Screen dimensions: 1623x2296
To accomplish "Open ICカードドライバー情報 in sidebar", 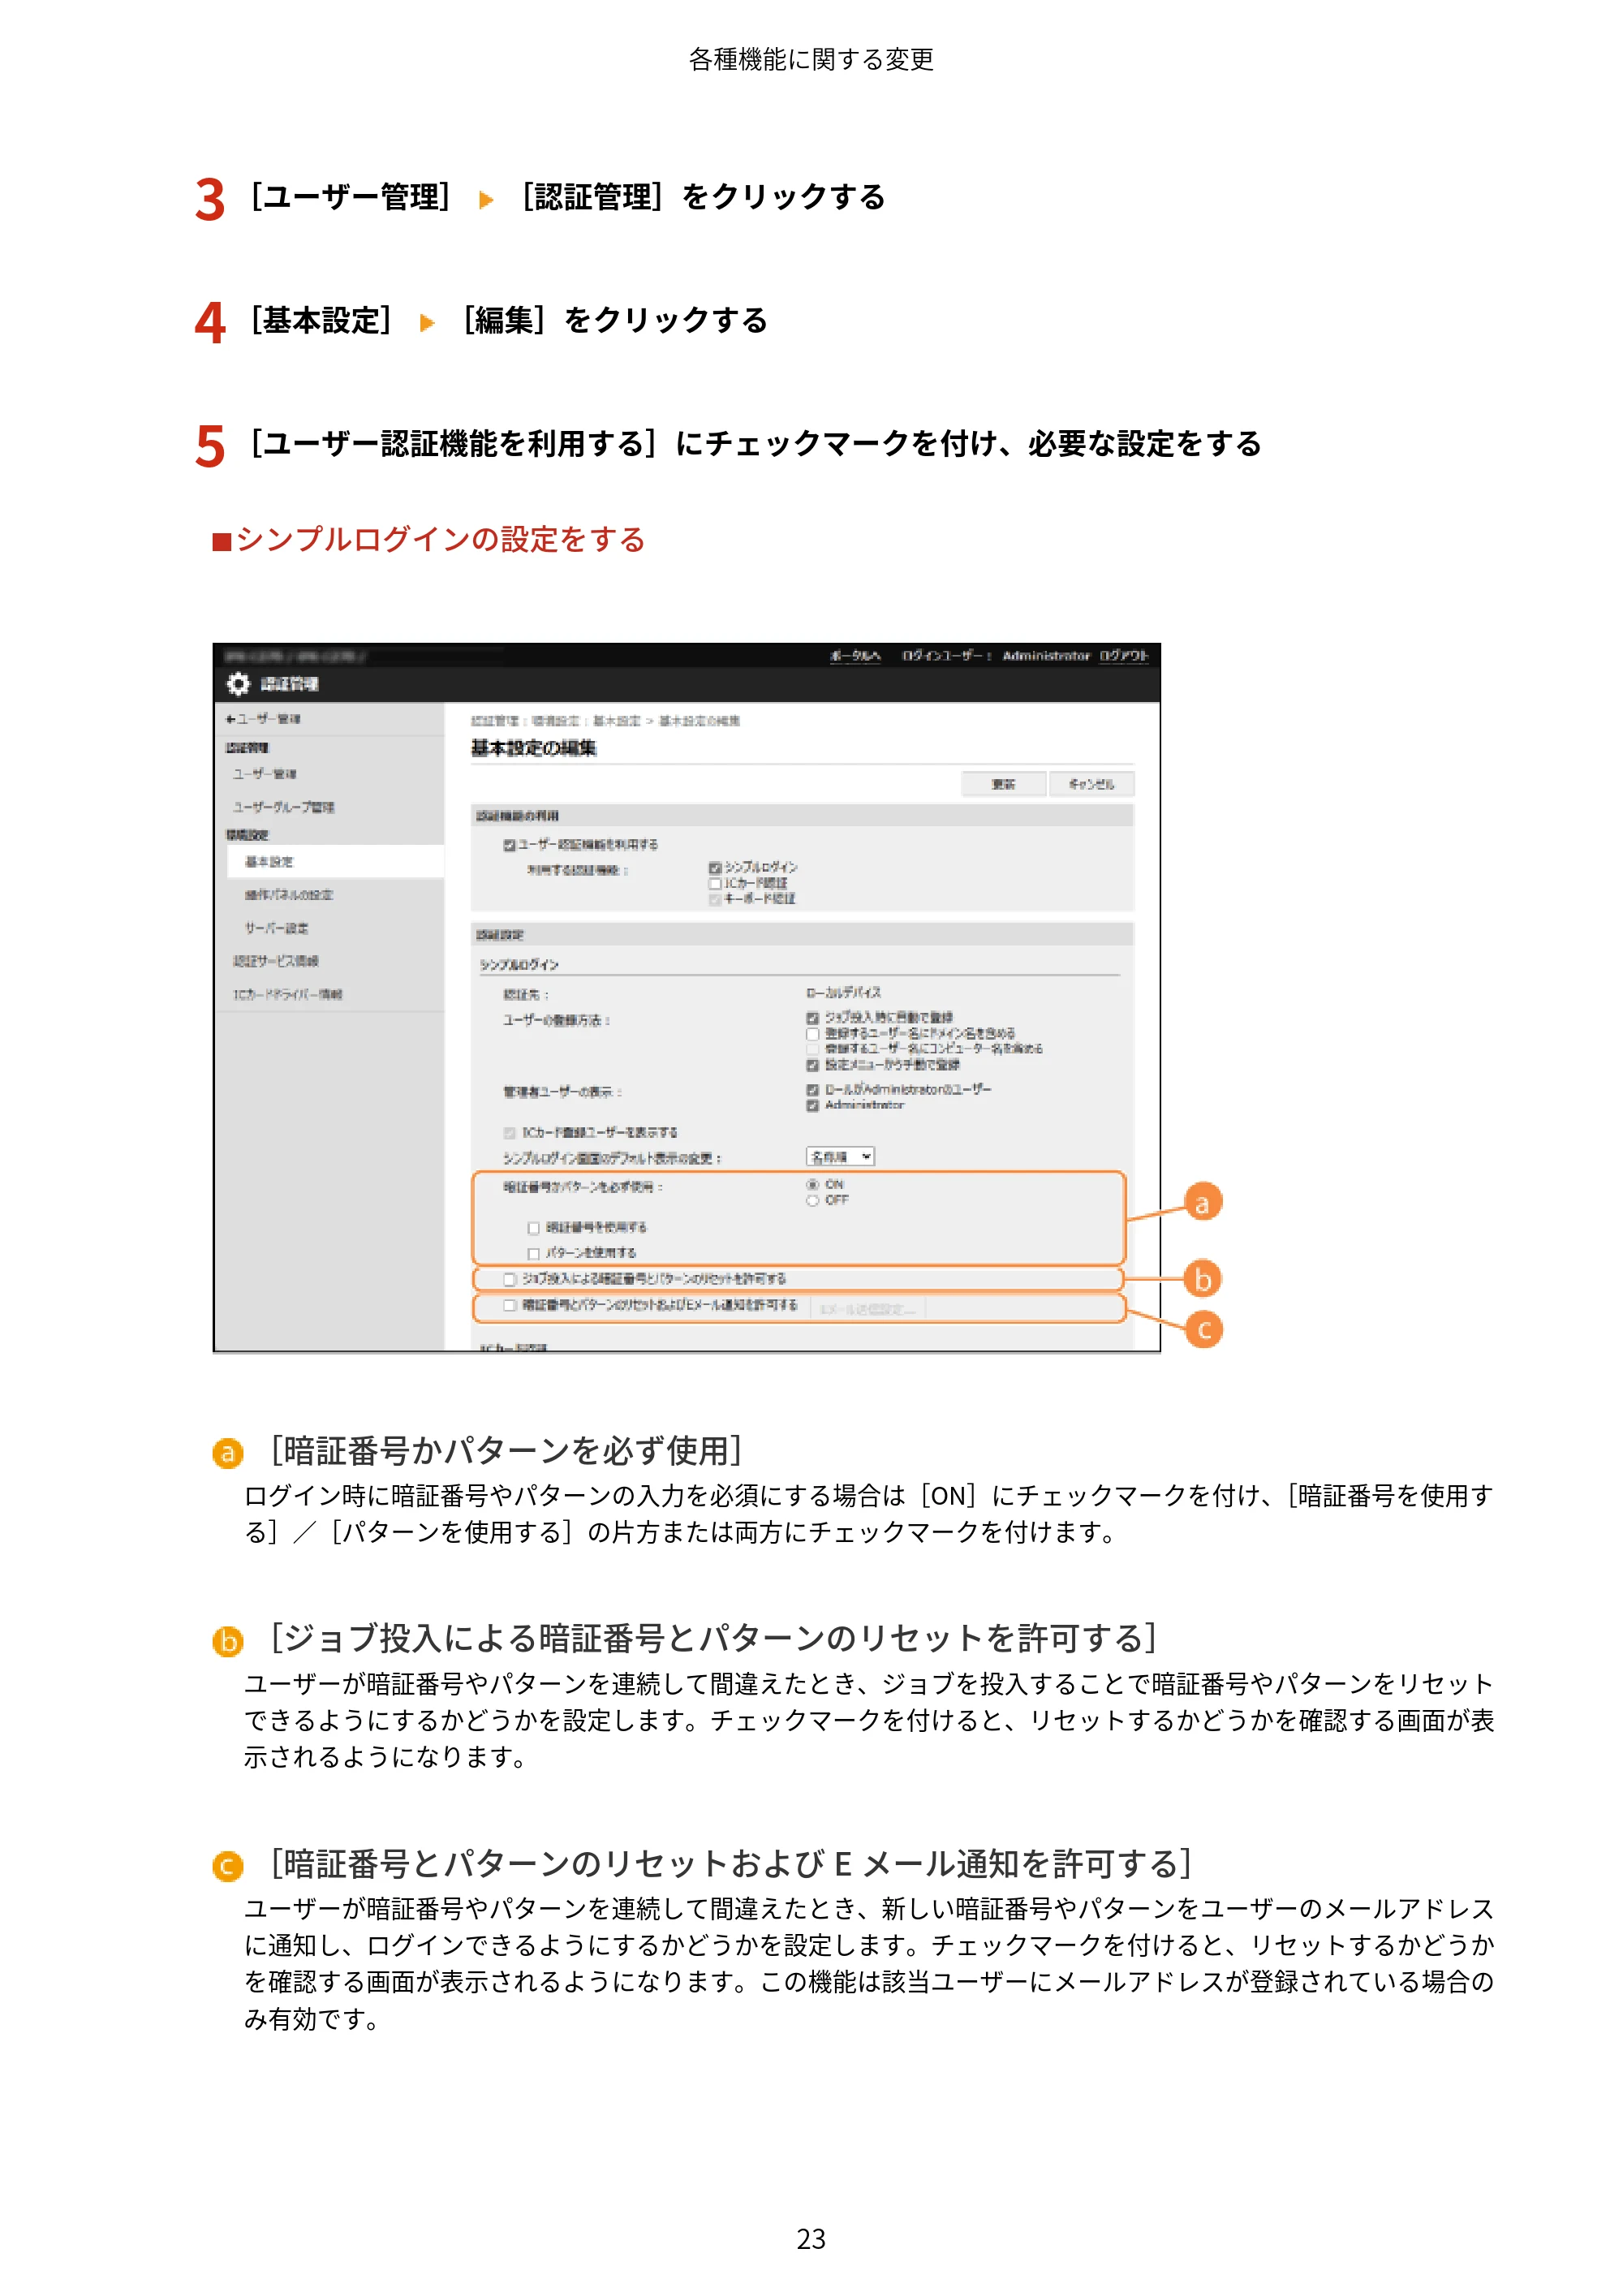I will coord(288,994).
